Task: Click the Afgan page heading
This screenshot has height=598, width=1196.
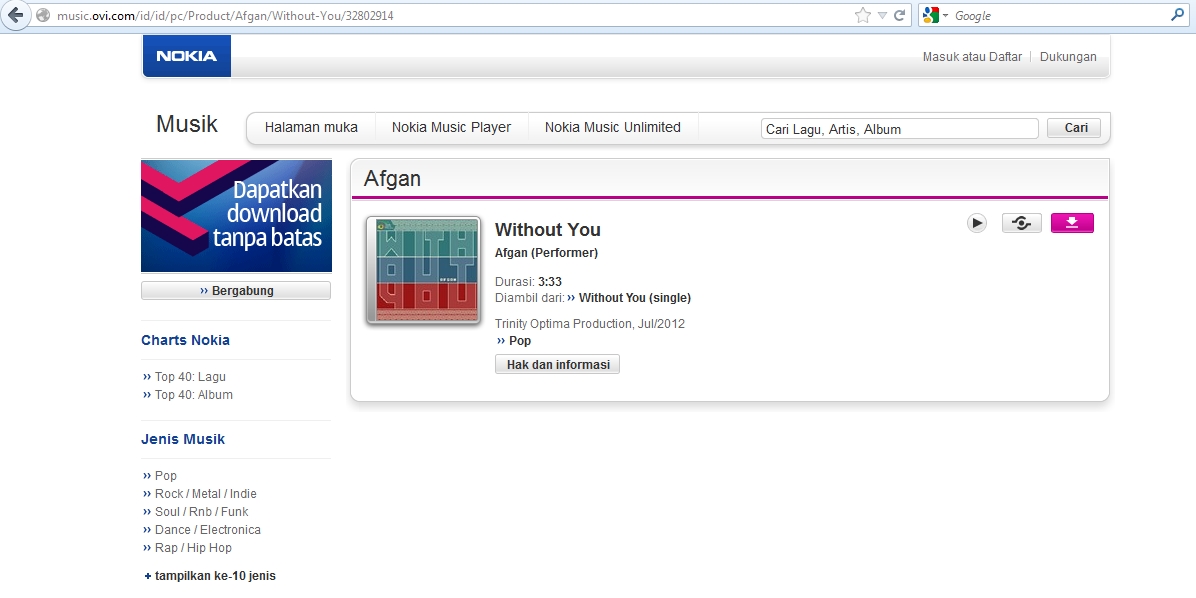Action: pyautogui.click(x=392, y=178)
